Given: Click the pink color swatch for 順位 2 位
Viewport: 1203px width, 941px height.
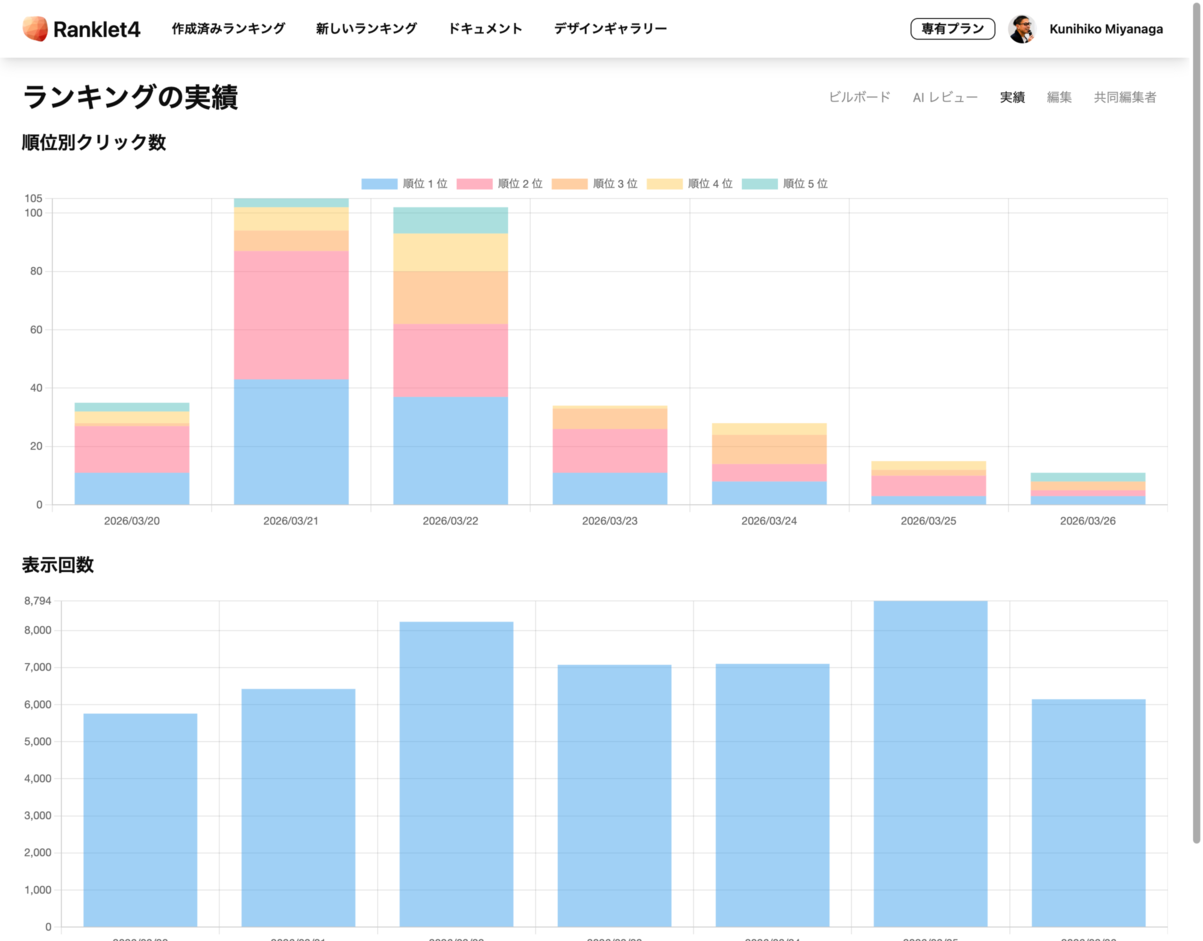Looking at the screenshot, I should (x=475, y=183).
